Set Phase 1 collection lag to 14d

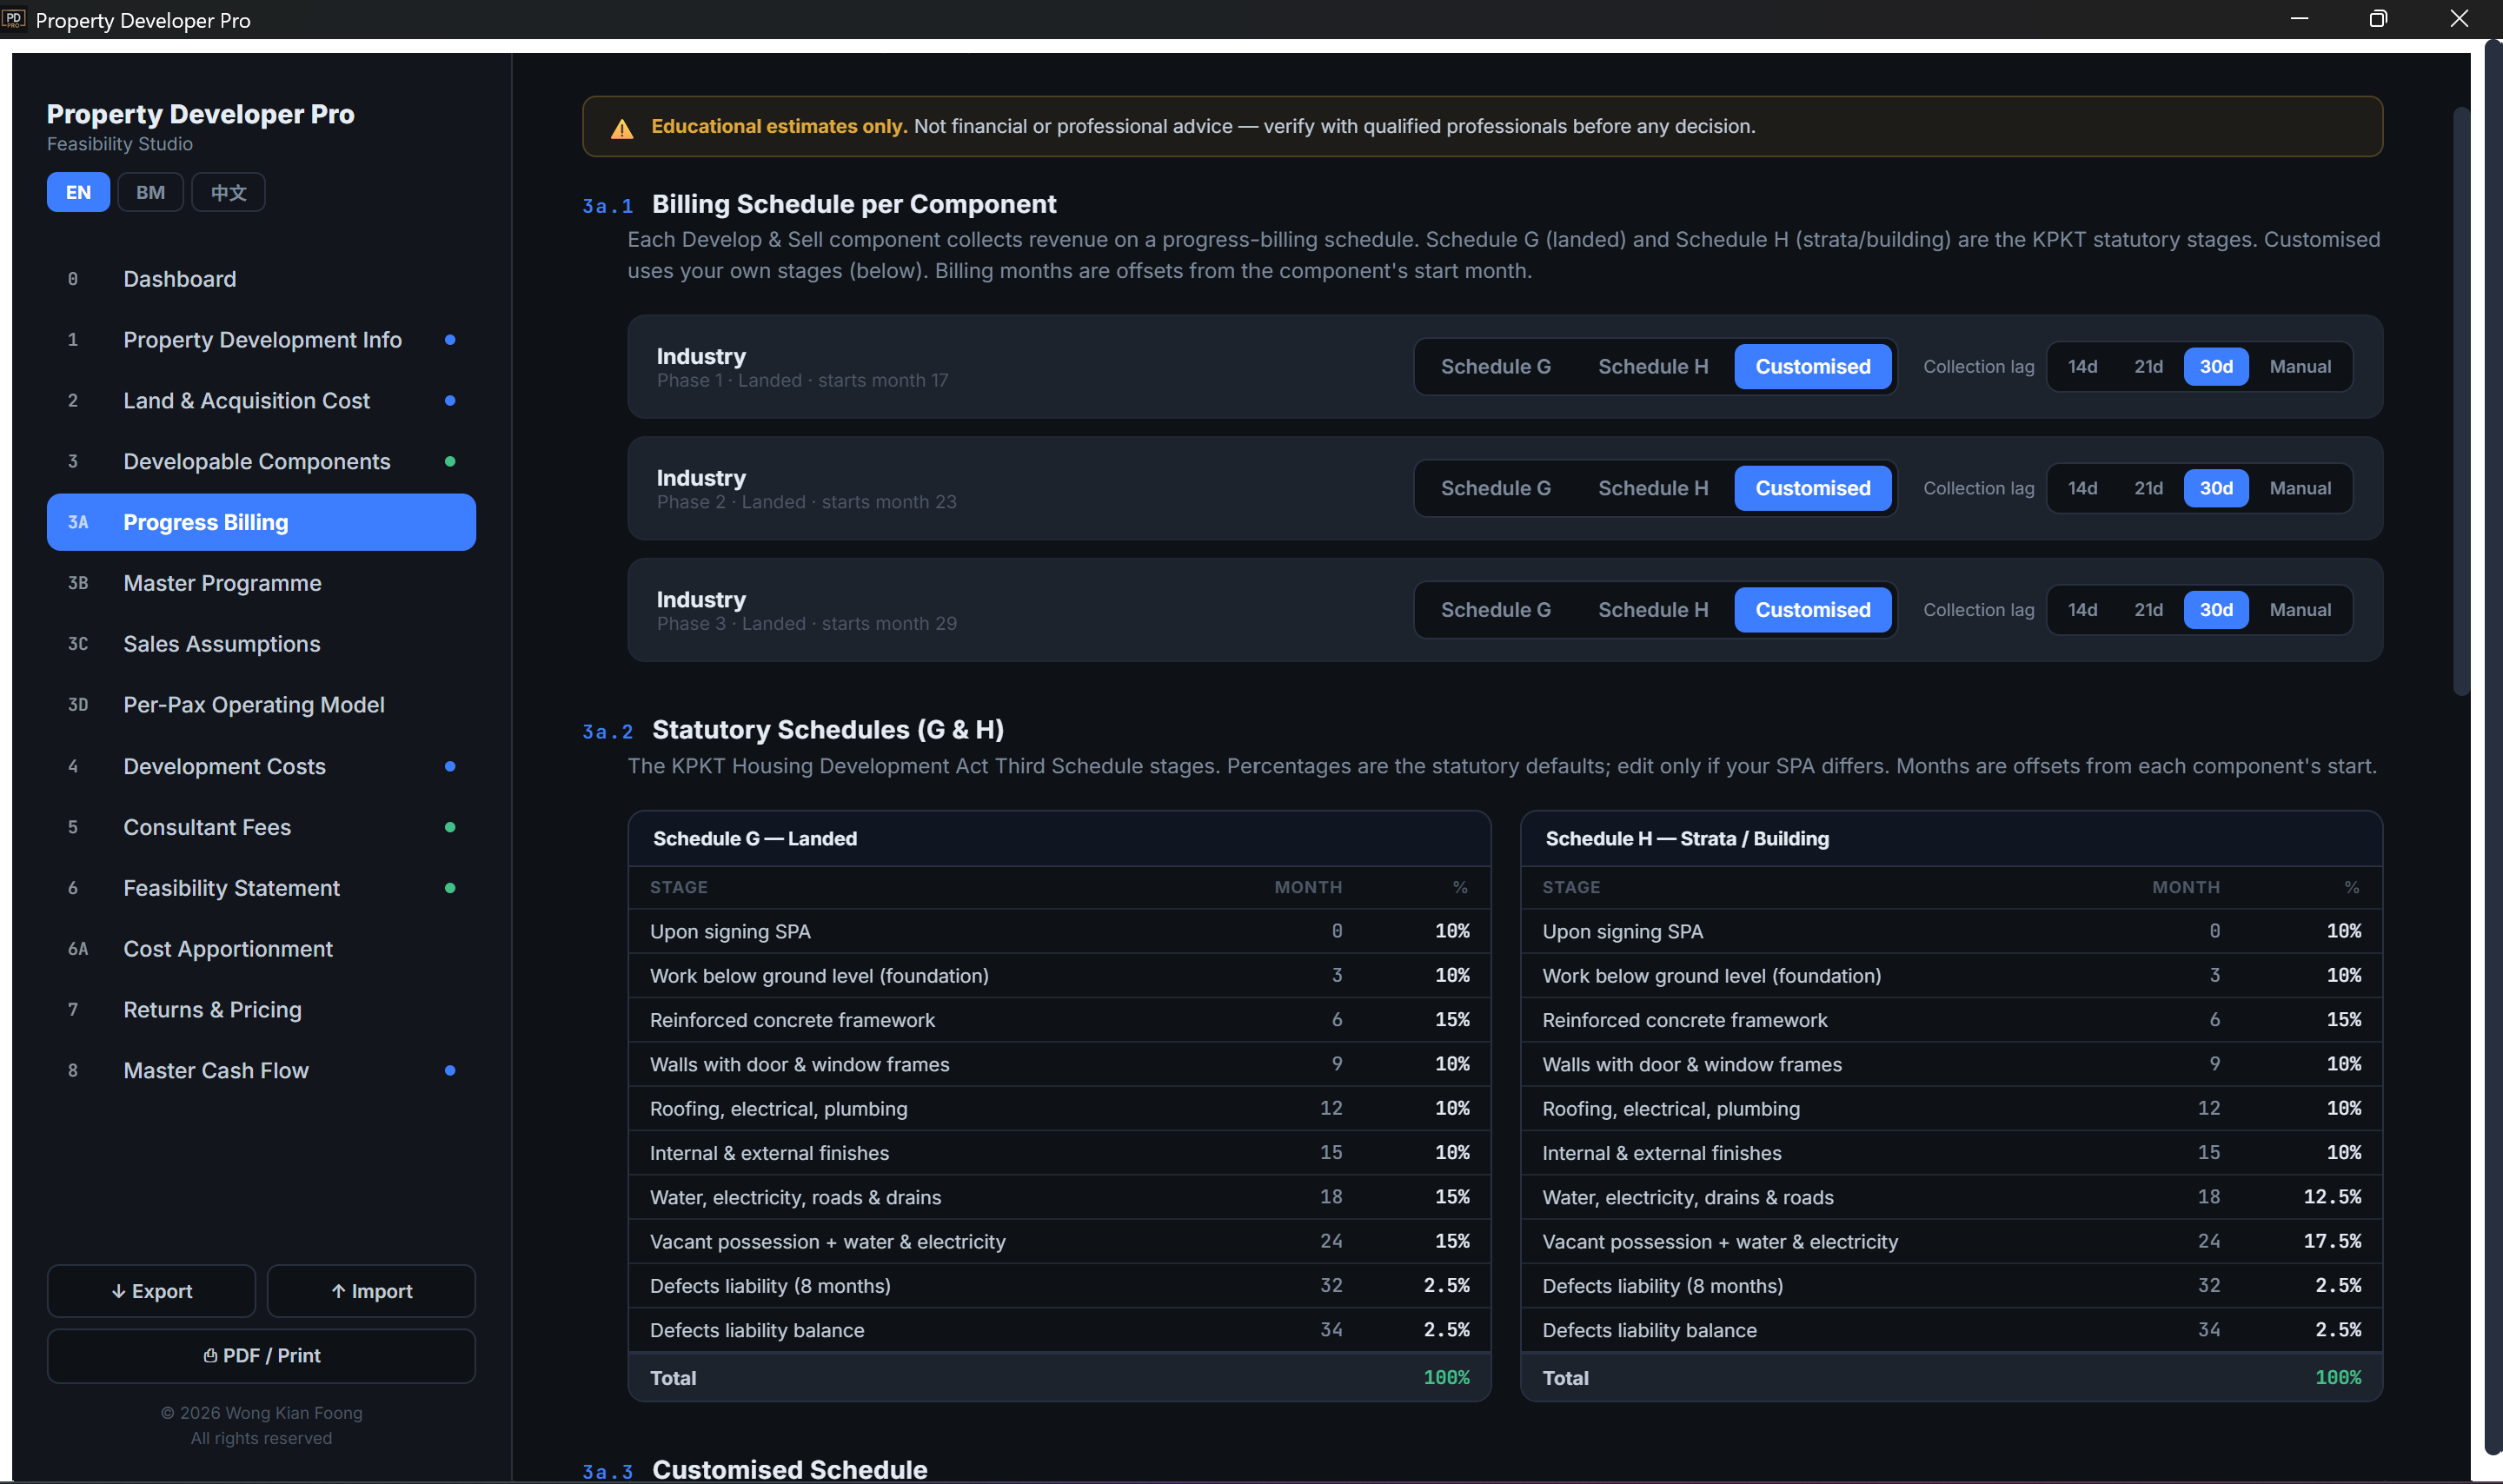click(x=2083, y=367)
